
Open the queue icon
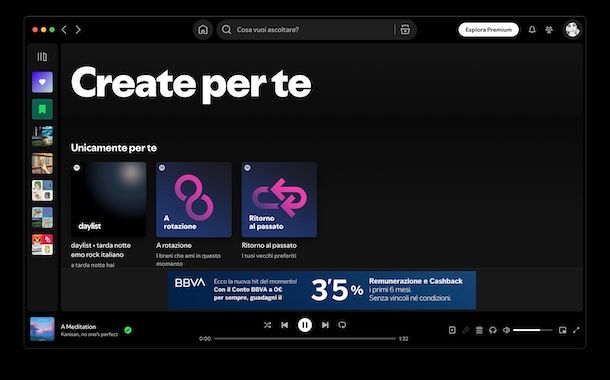tap(479, 330)
